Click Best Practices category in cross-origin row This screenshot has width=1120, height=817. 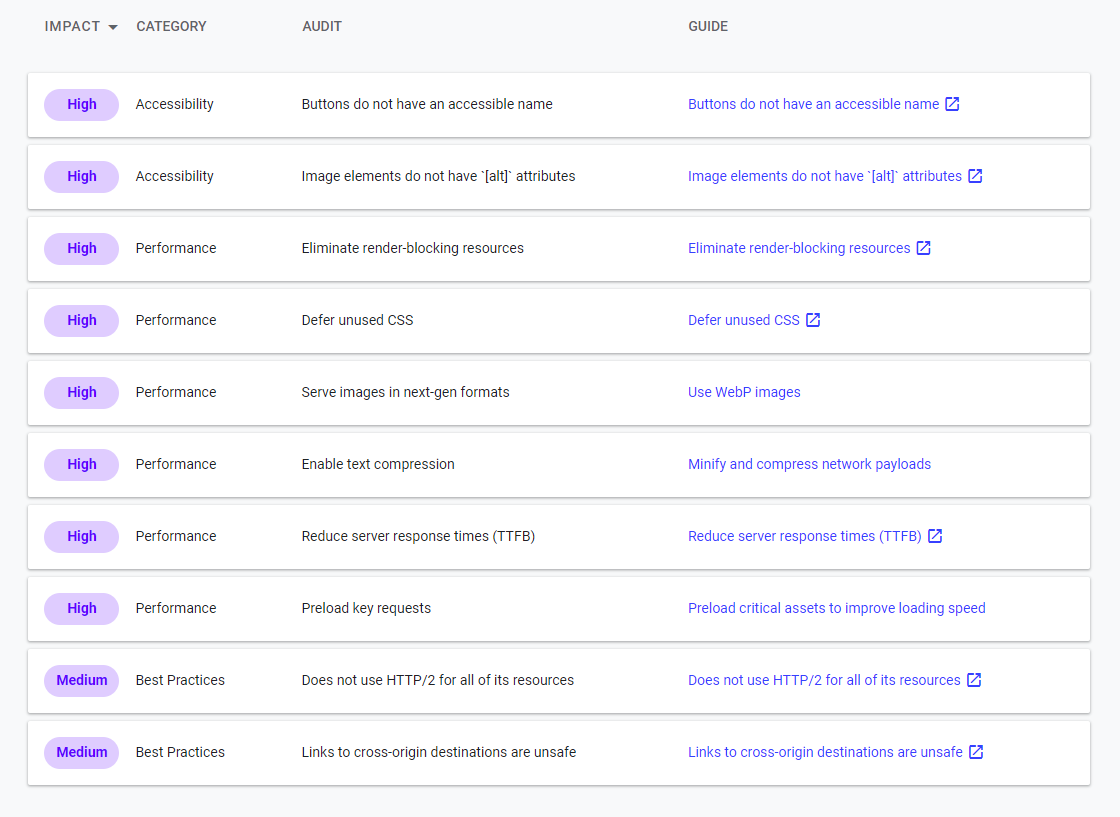coord(180,752)
